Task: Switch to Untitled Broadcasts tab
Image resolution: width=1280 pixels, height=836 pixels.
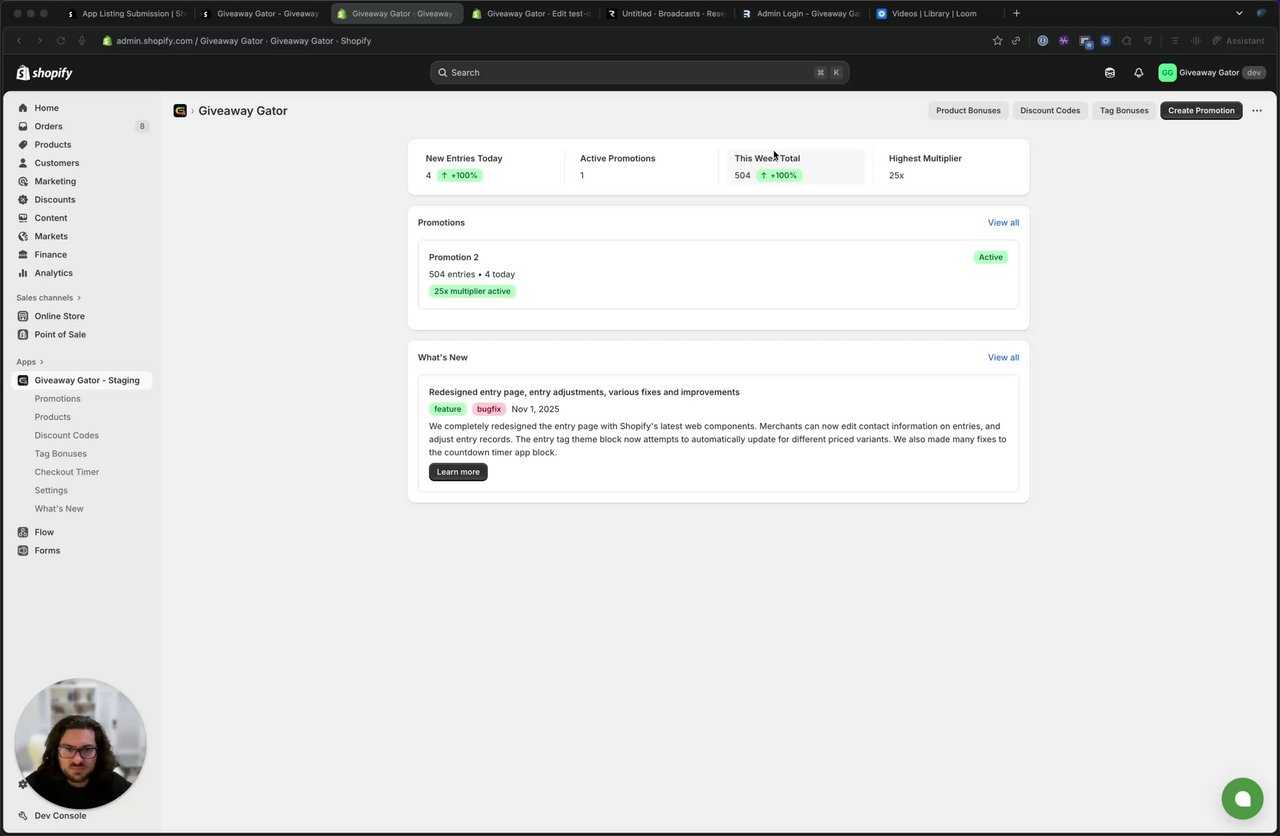Action: 666,14
